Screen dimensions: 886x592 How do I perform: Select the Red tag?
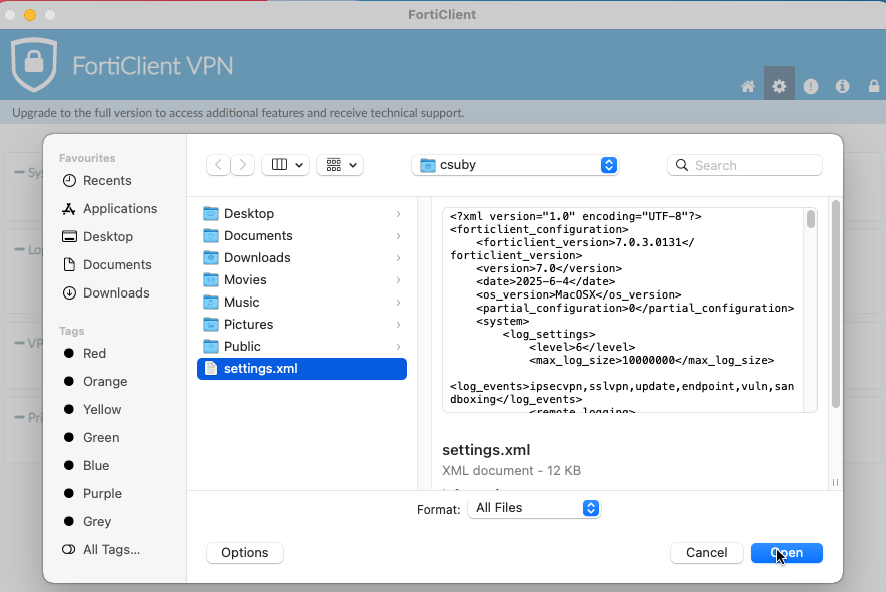(85, 354)
